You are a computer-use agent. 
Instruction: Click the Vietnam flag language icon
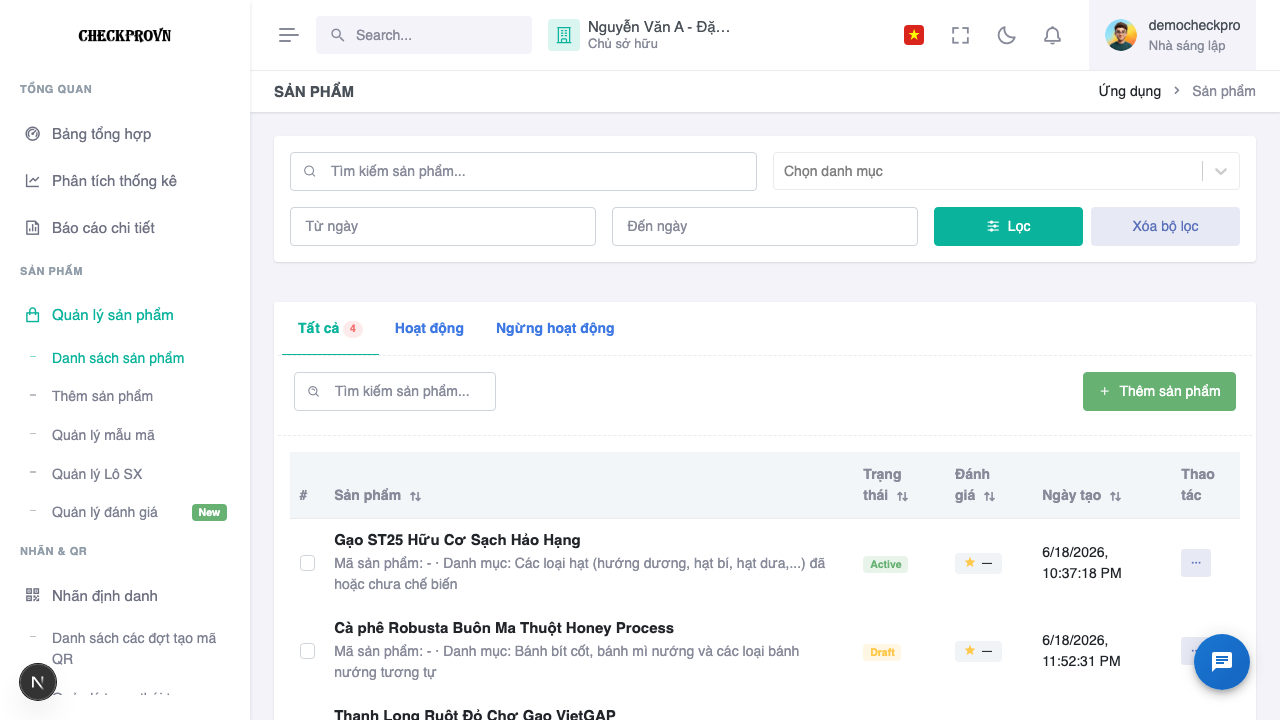click(913, 35)
